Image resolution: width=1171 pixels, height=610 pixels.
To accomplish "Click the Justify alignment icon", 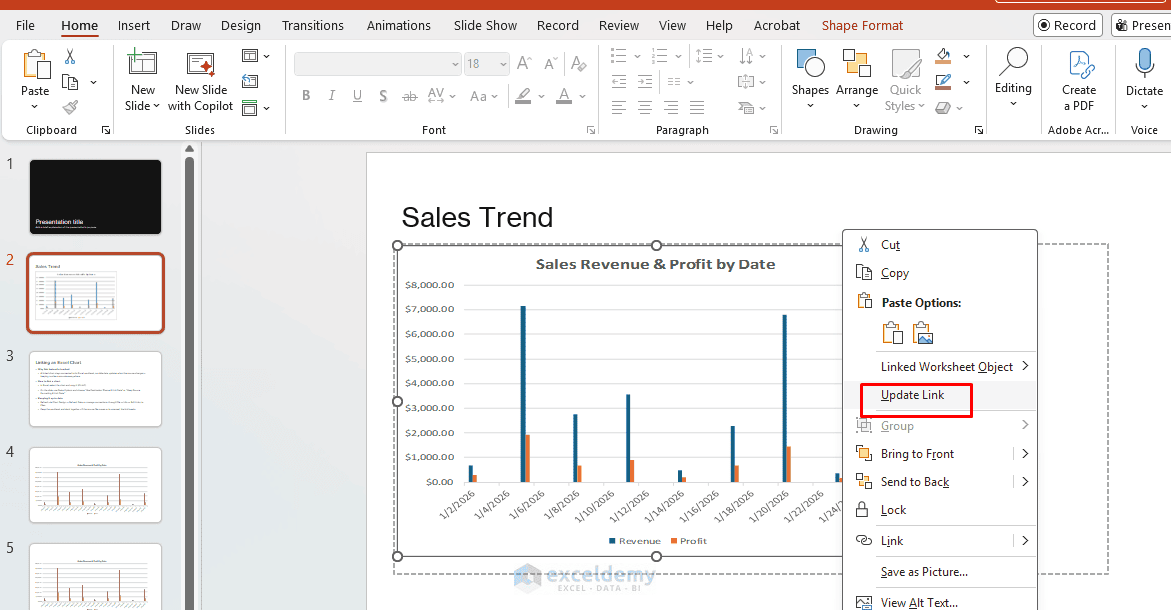I will 697,108.
